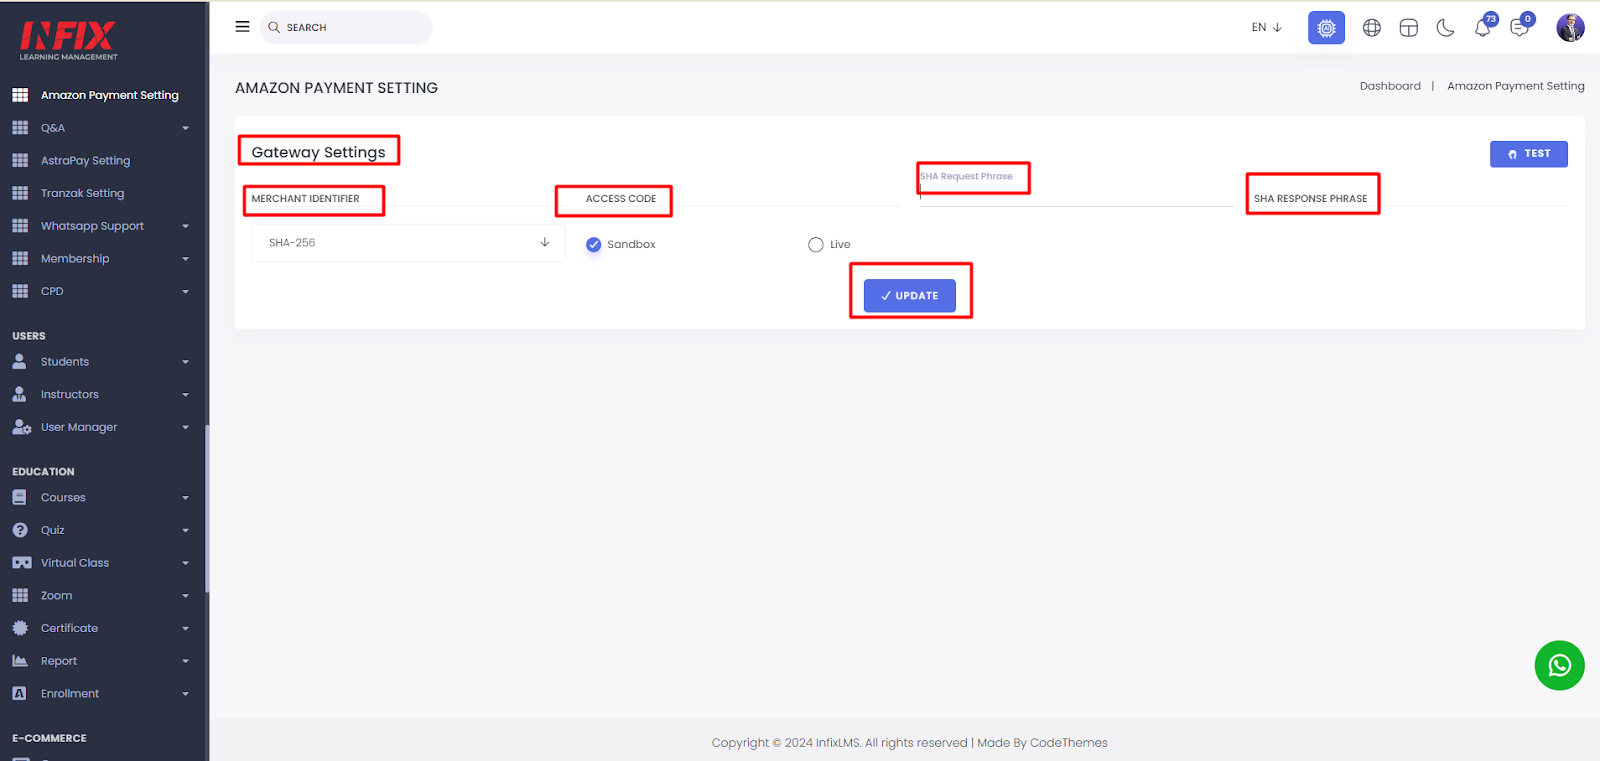Open Membership menu item
Viewport: 1600px width, 761px height.
[75, 258]
